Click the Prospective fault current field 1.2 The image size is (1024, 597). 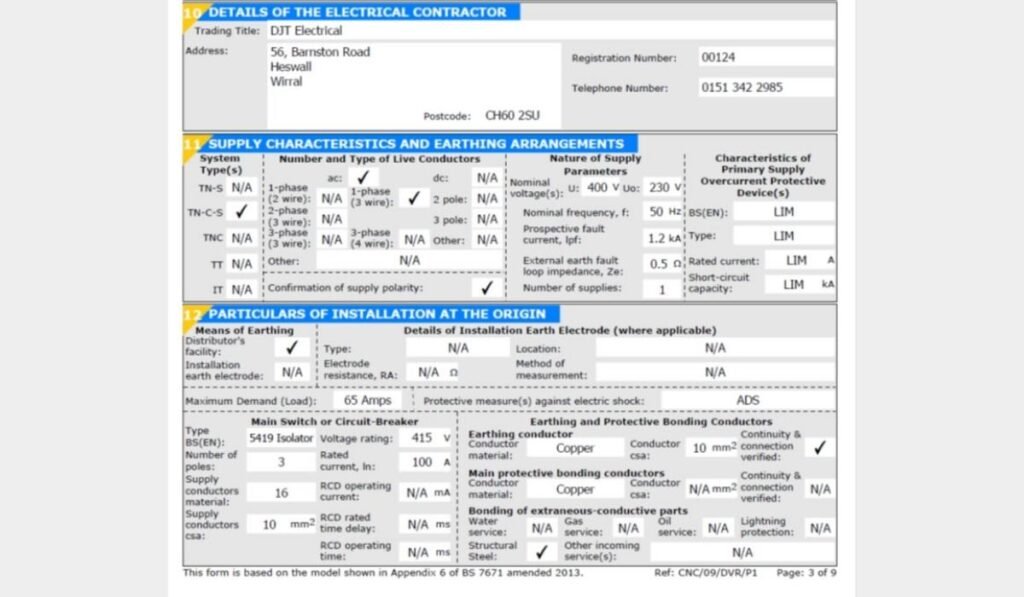coord(663,238)
